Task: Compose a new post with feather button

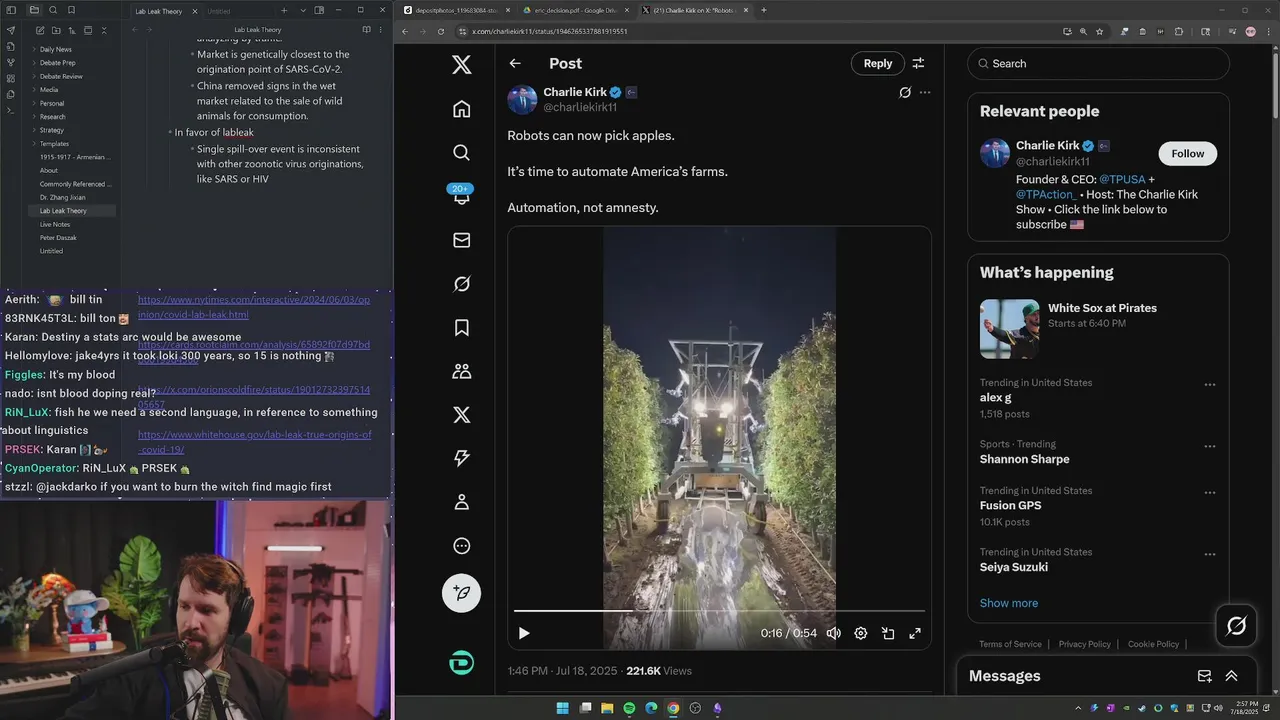Action: [461, 593]
